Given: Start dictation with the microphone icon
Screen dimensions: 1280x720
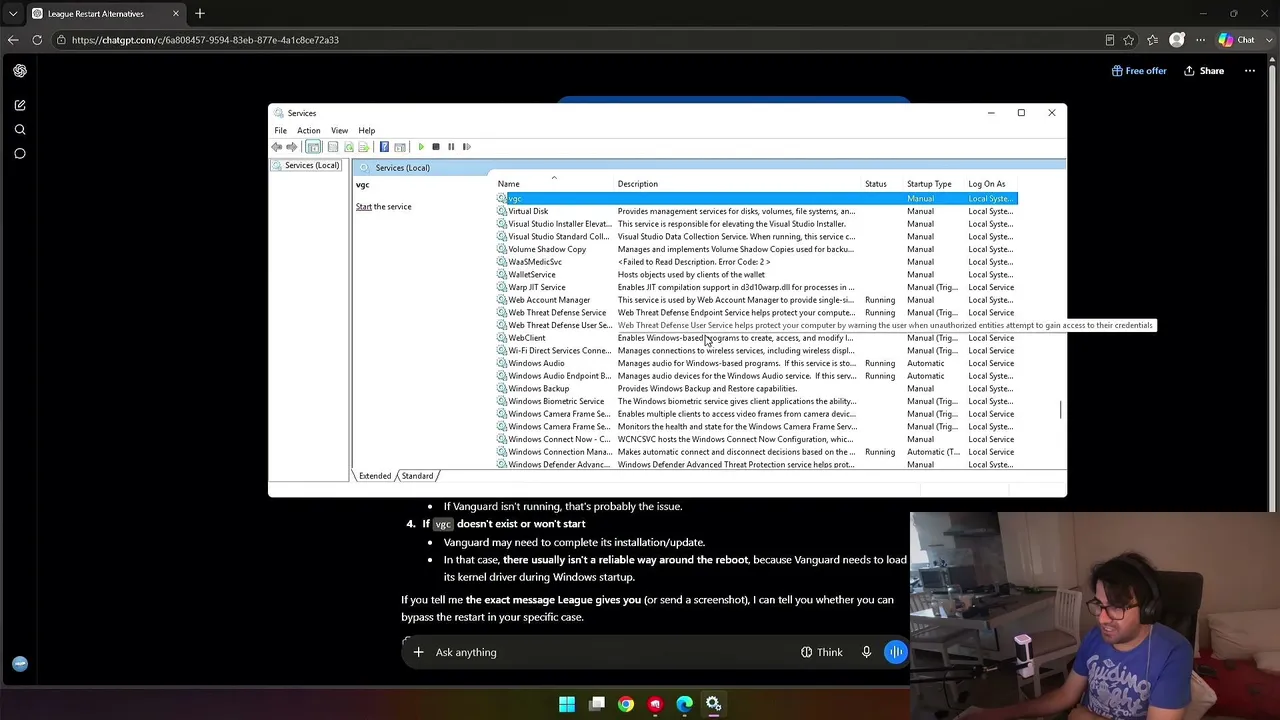Looking at the screenshot, I should (866, 652).
